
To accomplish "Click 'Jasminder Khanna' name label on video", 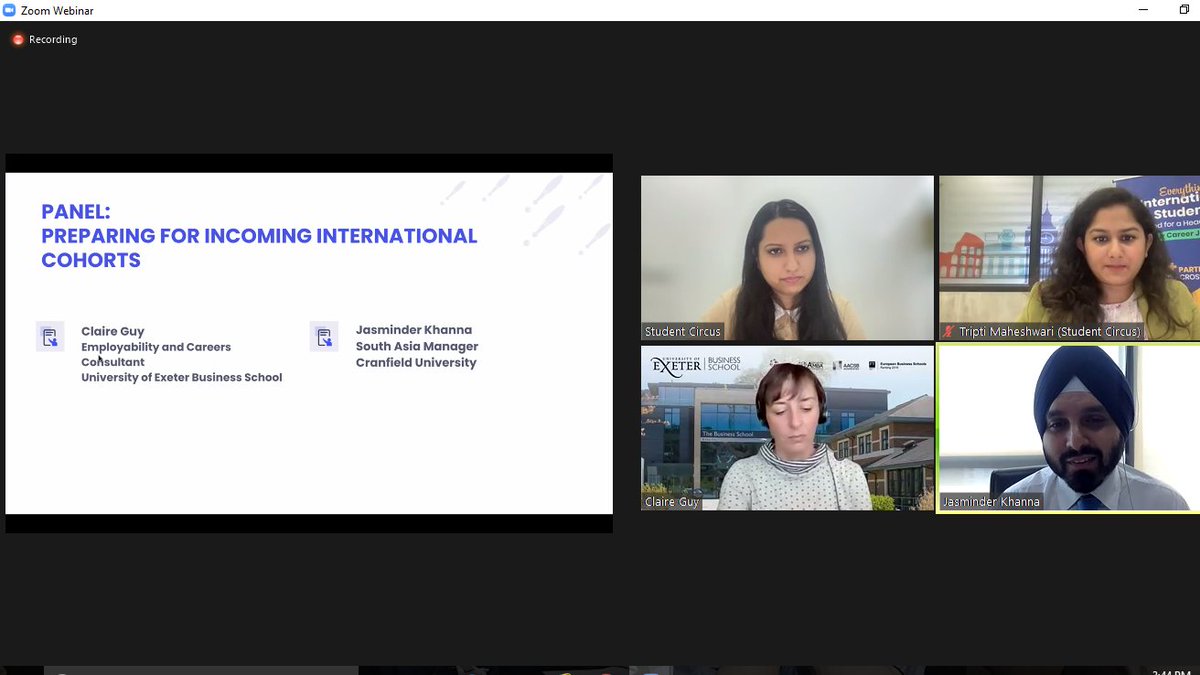I will pos(991,502).
